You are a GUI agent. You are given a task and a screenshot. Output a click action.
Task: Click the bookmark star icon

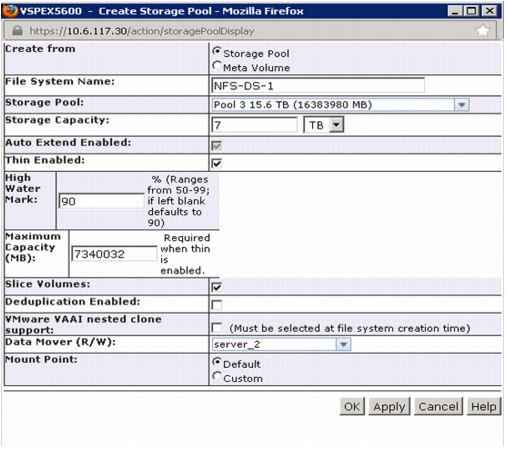click(x=483, y=31)
